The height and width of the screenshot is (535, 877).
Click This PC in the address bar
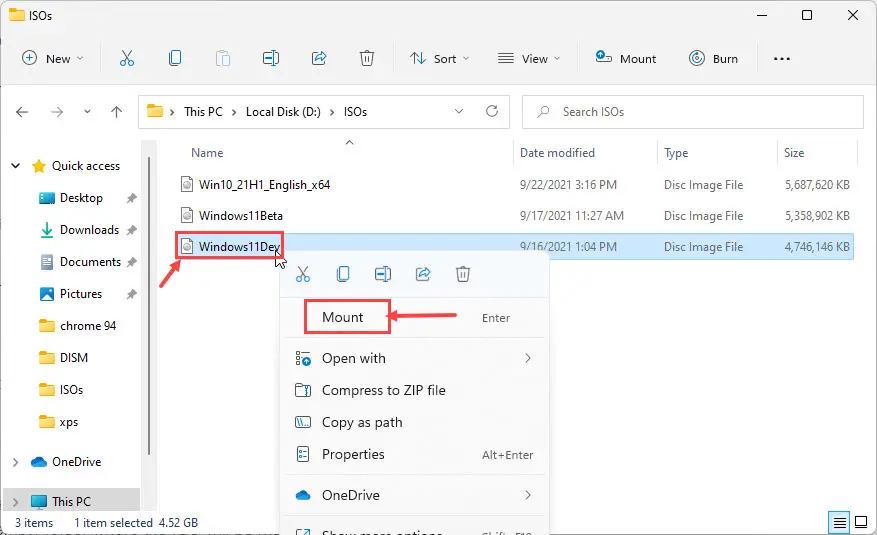203,112
